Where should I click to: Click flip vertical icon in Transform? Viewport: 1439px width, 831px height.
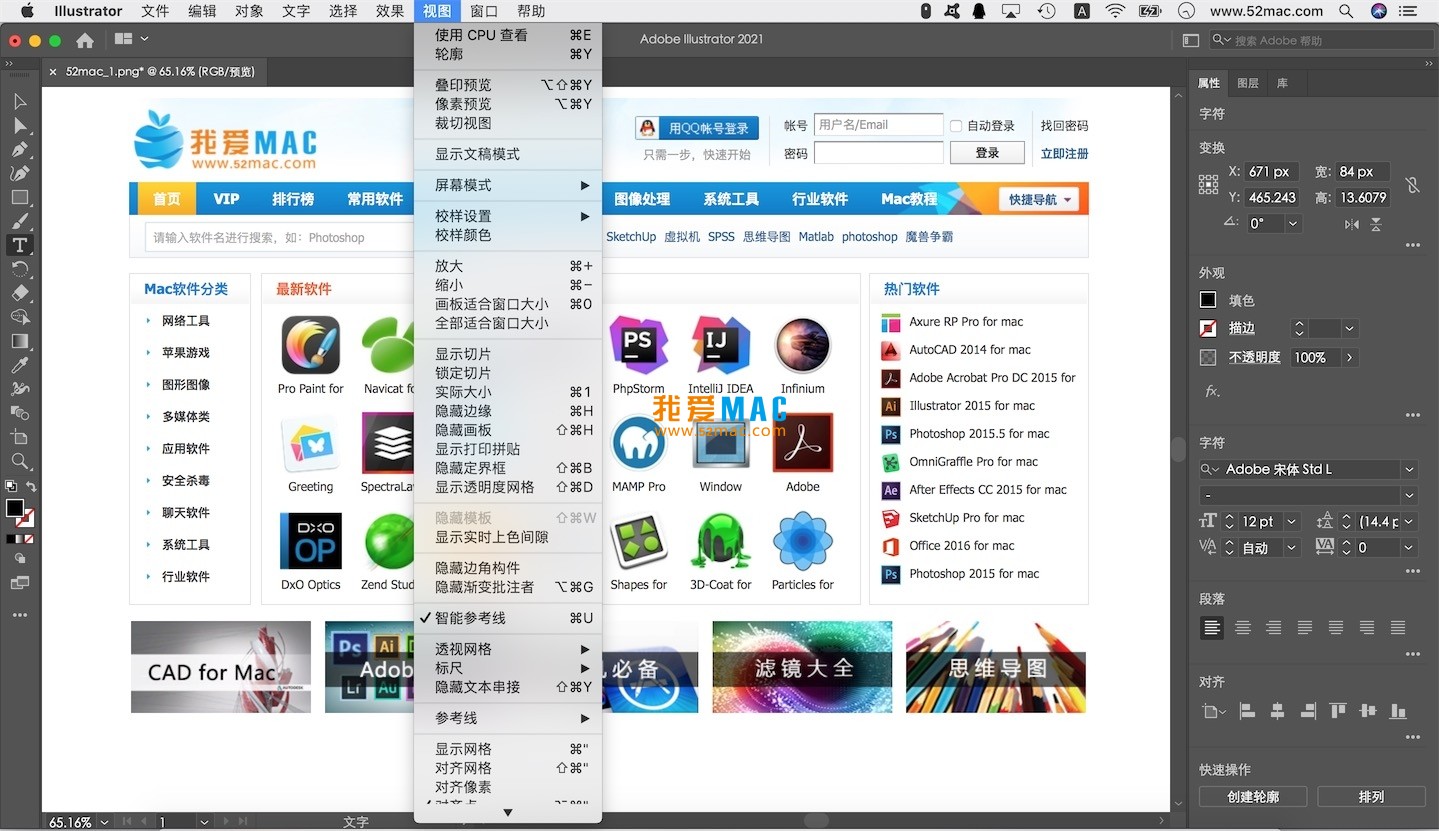(x=1376, y=224)
